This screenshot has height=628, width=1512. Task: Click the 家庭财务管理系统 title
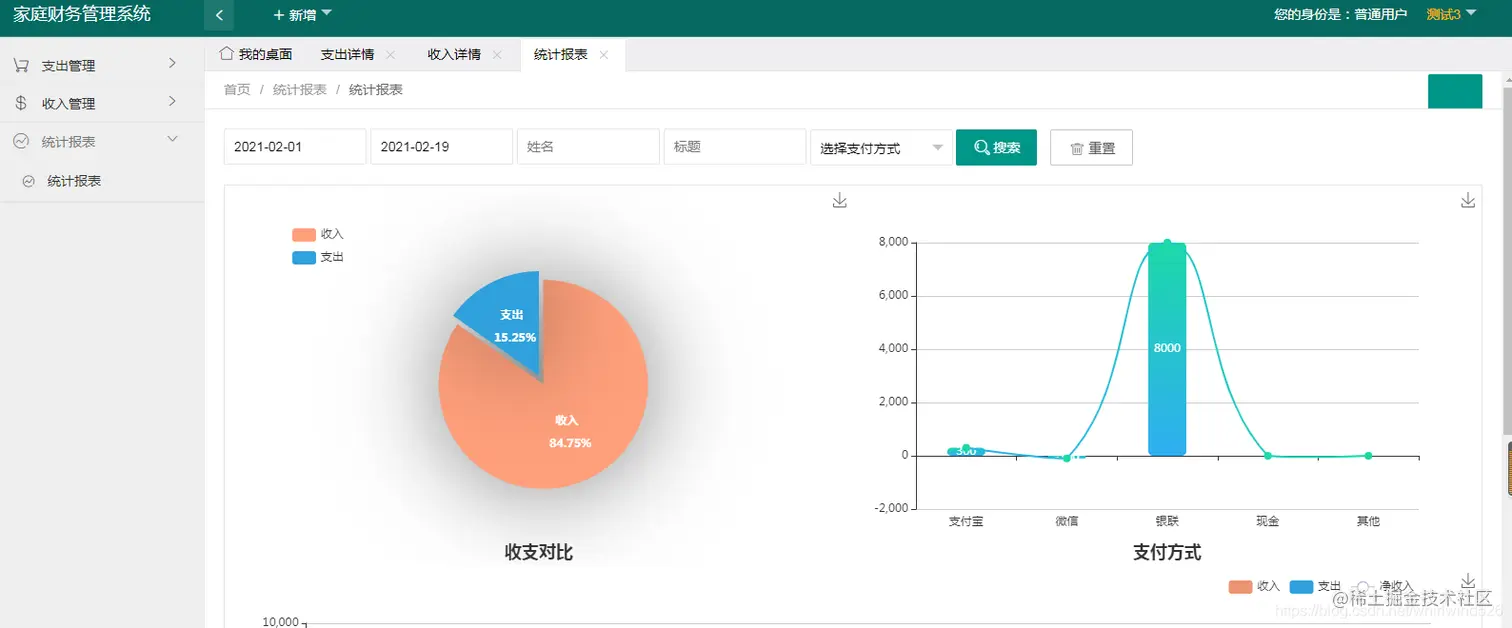click(x=82, y=14)
